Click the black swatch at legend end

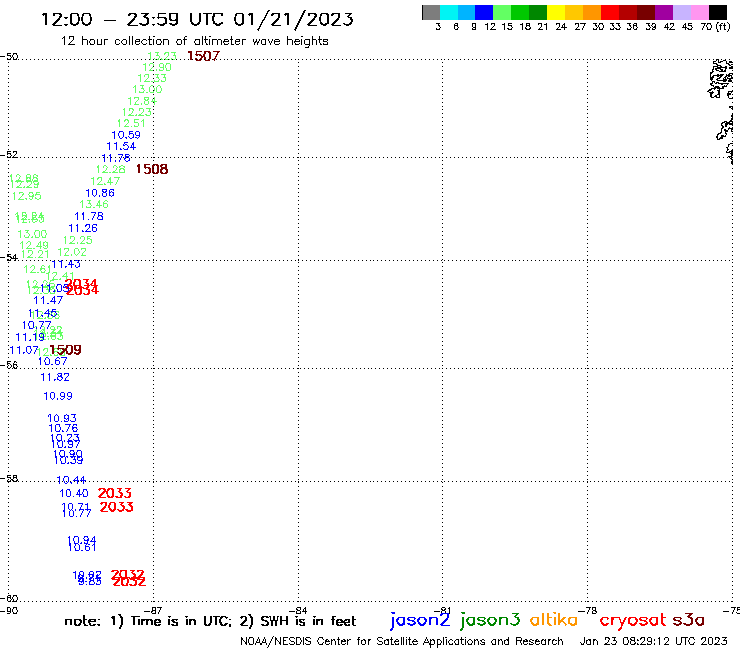coord(718,12)
